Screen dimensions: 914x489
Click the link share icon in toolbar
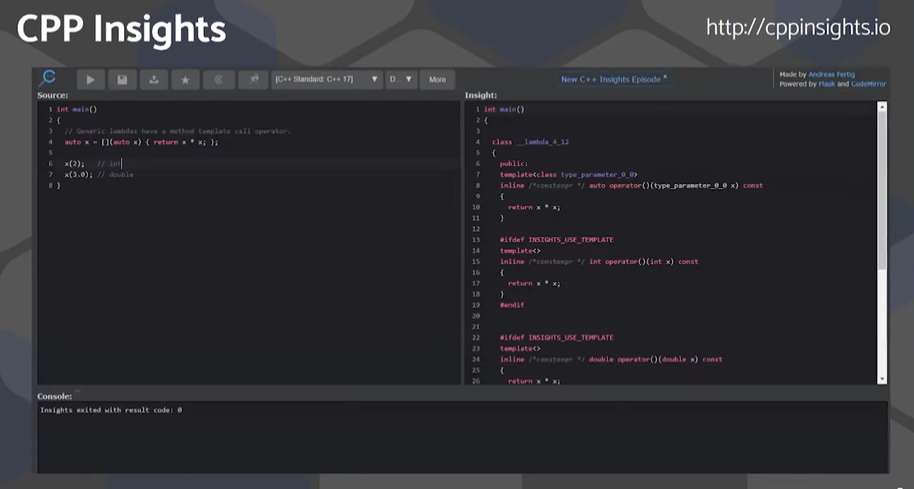pos(254,79)
